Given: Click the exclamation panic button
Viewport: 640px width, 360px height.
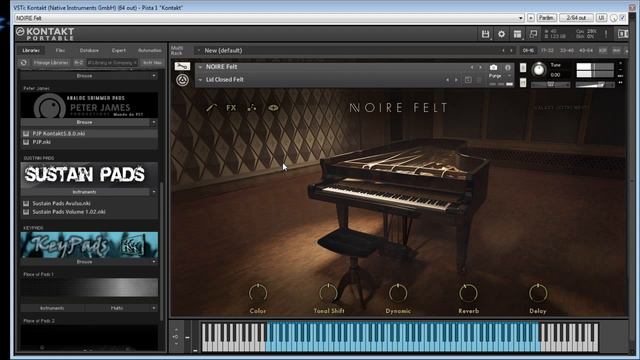Looking at the screenshot, I should point(606,34).
